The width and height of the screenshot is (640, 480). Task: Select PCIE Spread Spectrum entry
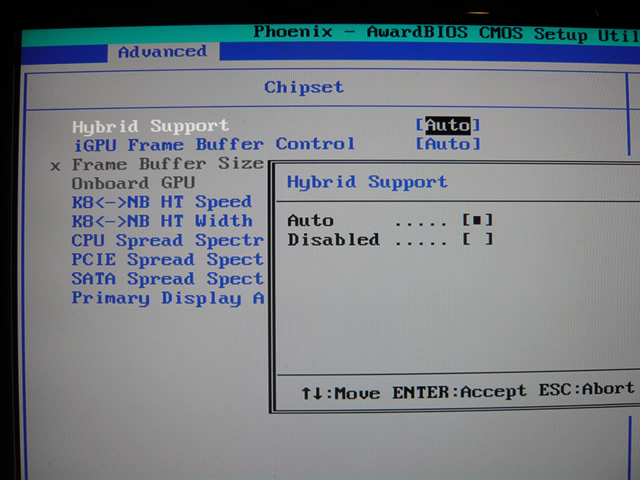coord(168,260)
